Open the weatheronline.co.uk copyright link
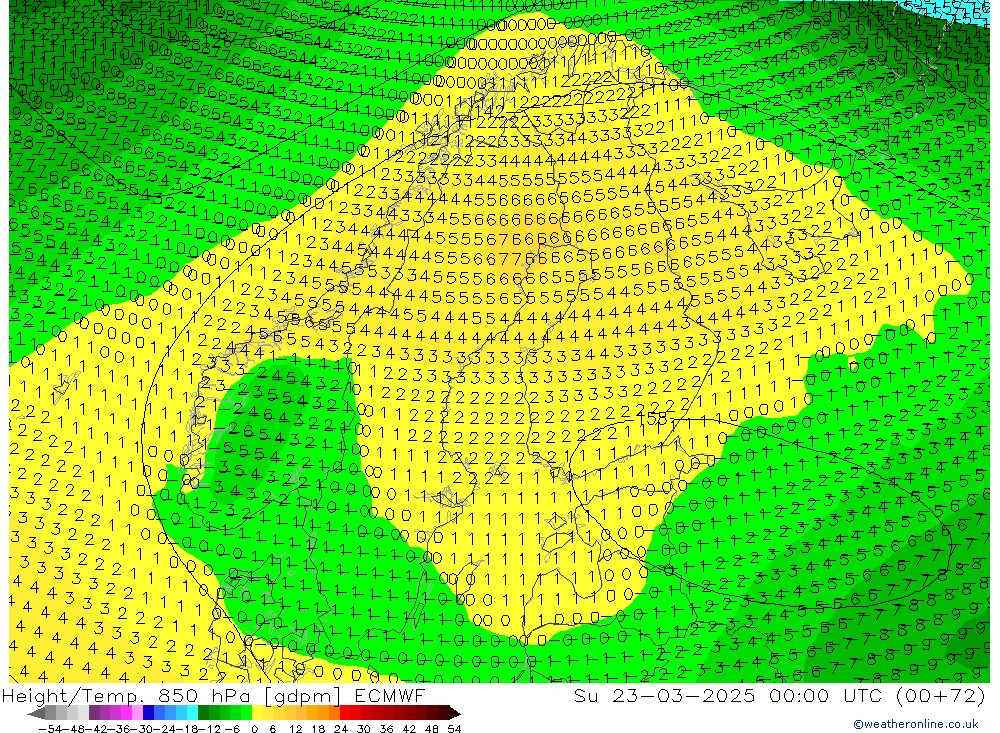Viewport: 1000px width, 733px height. tap(916, 724)
